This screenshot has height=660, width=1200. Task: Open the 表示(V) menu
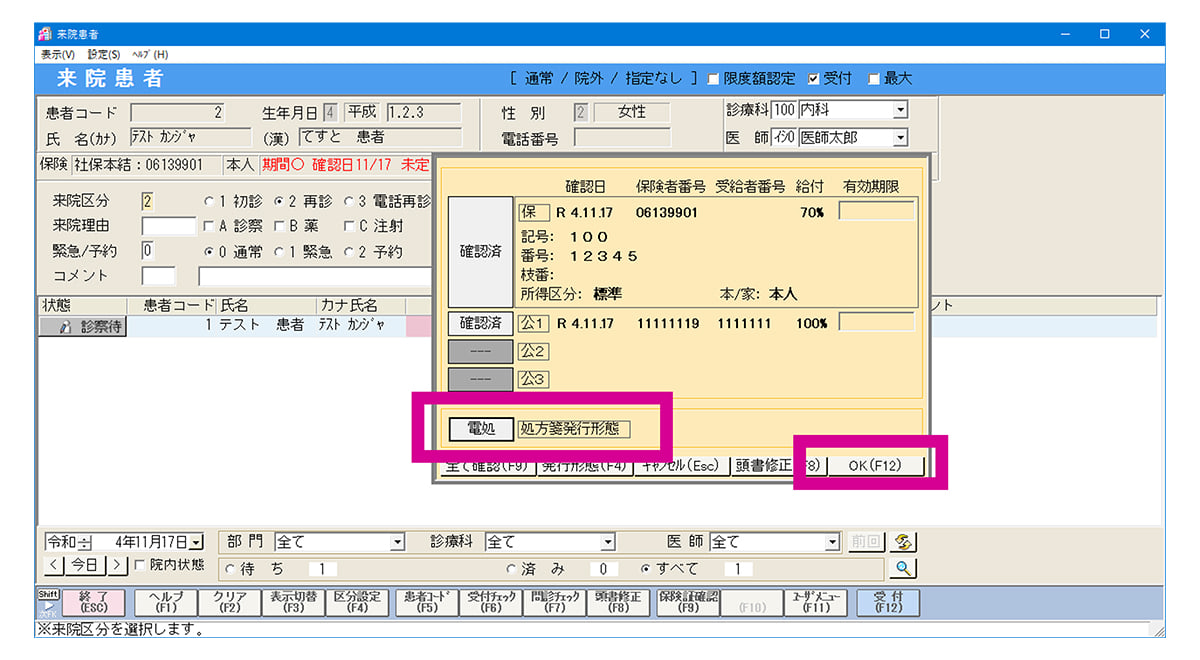58,55
